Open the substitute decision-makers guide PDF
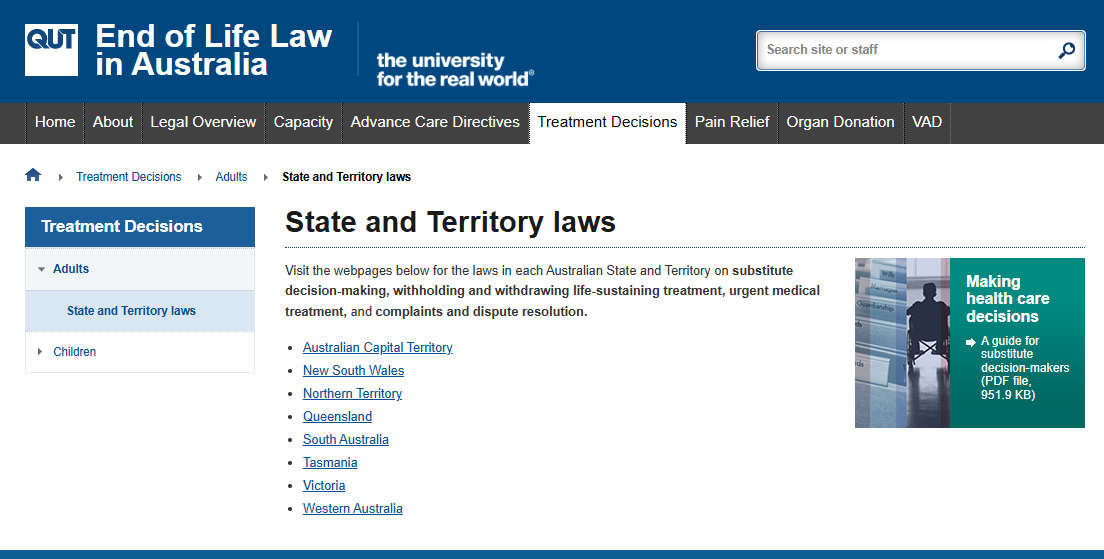 point(1024,368)
